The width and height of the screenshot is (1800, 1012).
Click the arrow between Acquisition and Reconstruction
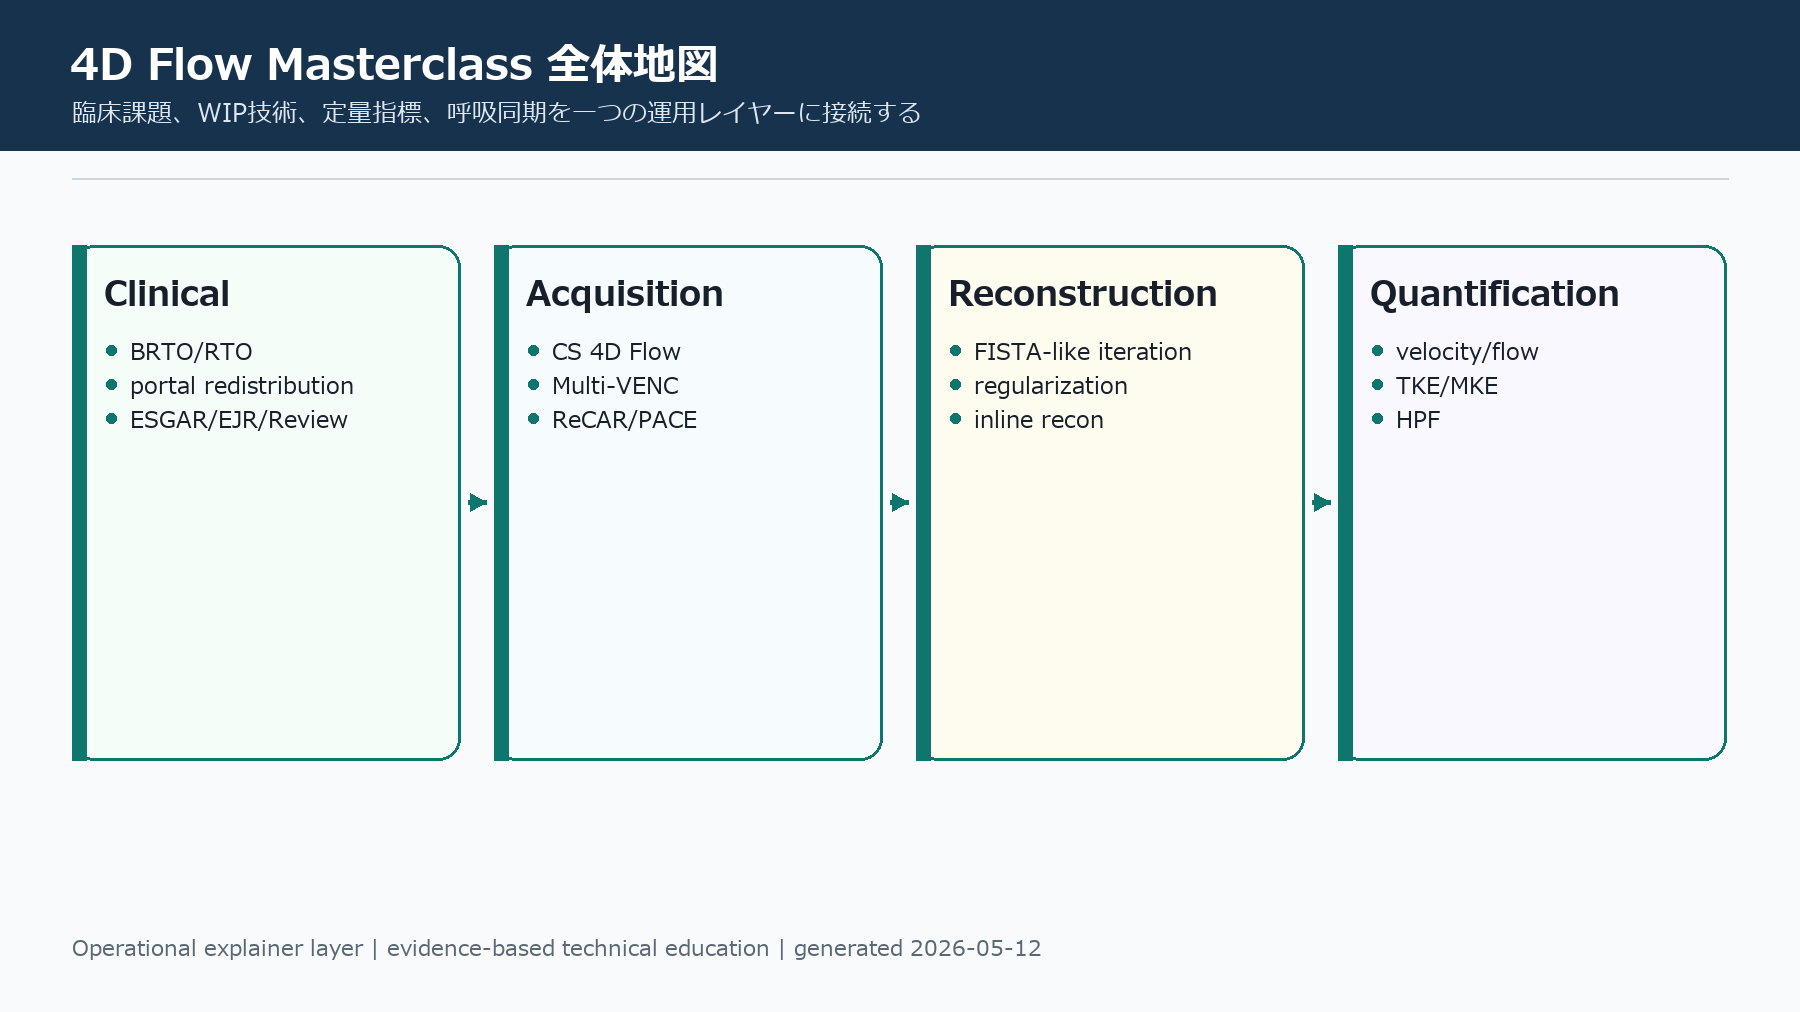(x=900, y=502)
